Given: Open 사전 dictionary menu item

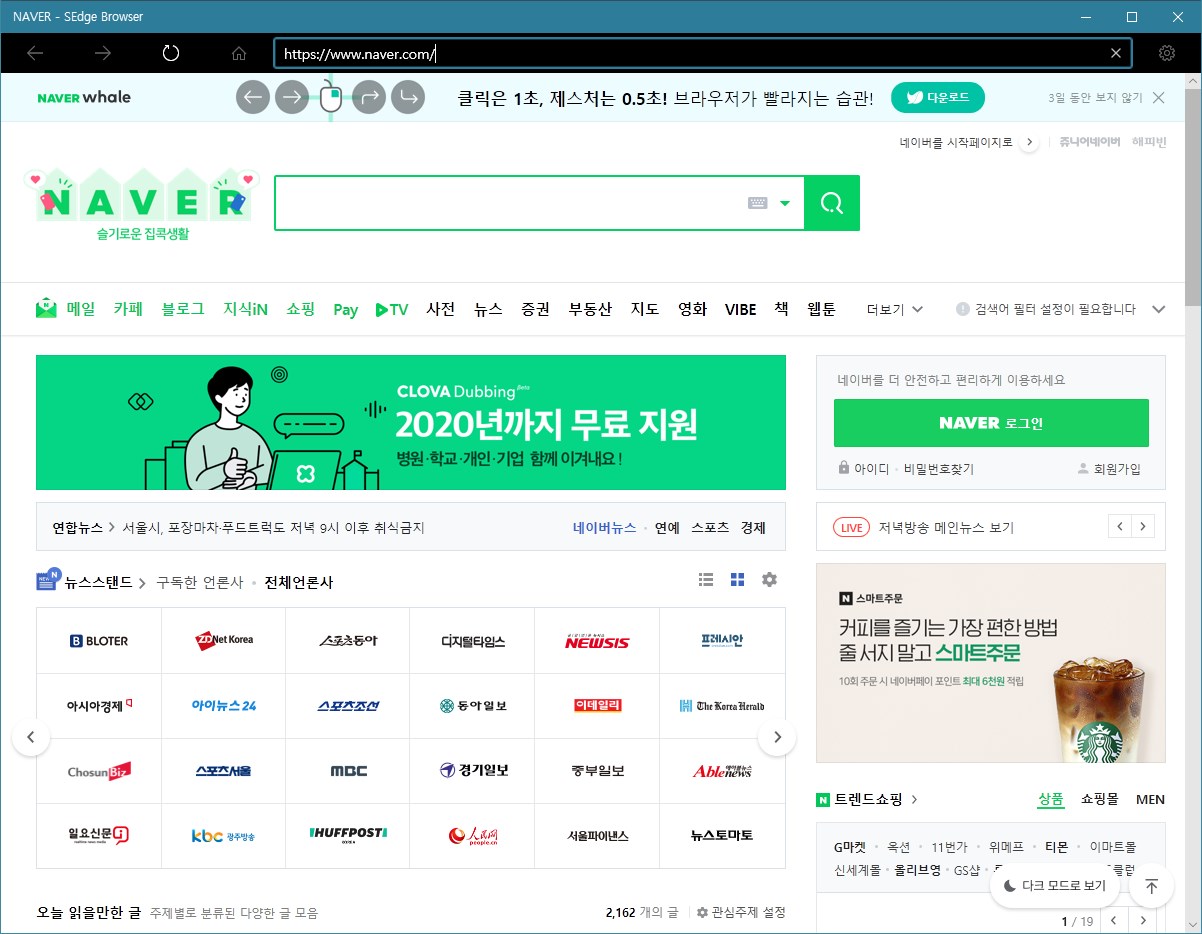Looking at the screenshot, I should click(x=441, y=309).
